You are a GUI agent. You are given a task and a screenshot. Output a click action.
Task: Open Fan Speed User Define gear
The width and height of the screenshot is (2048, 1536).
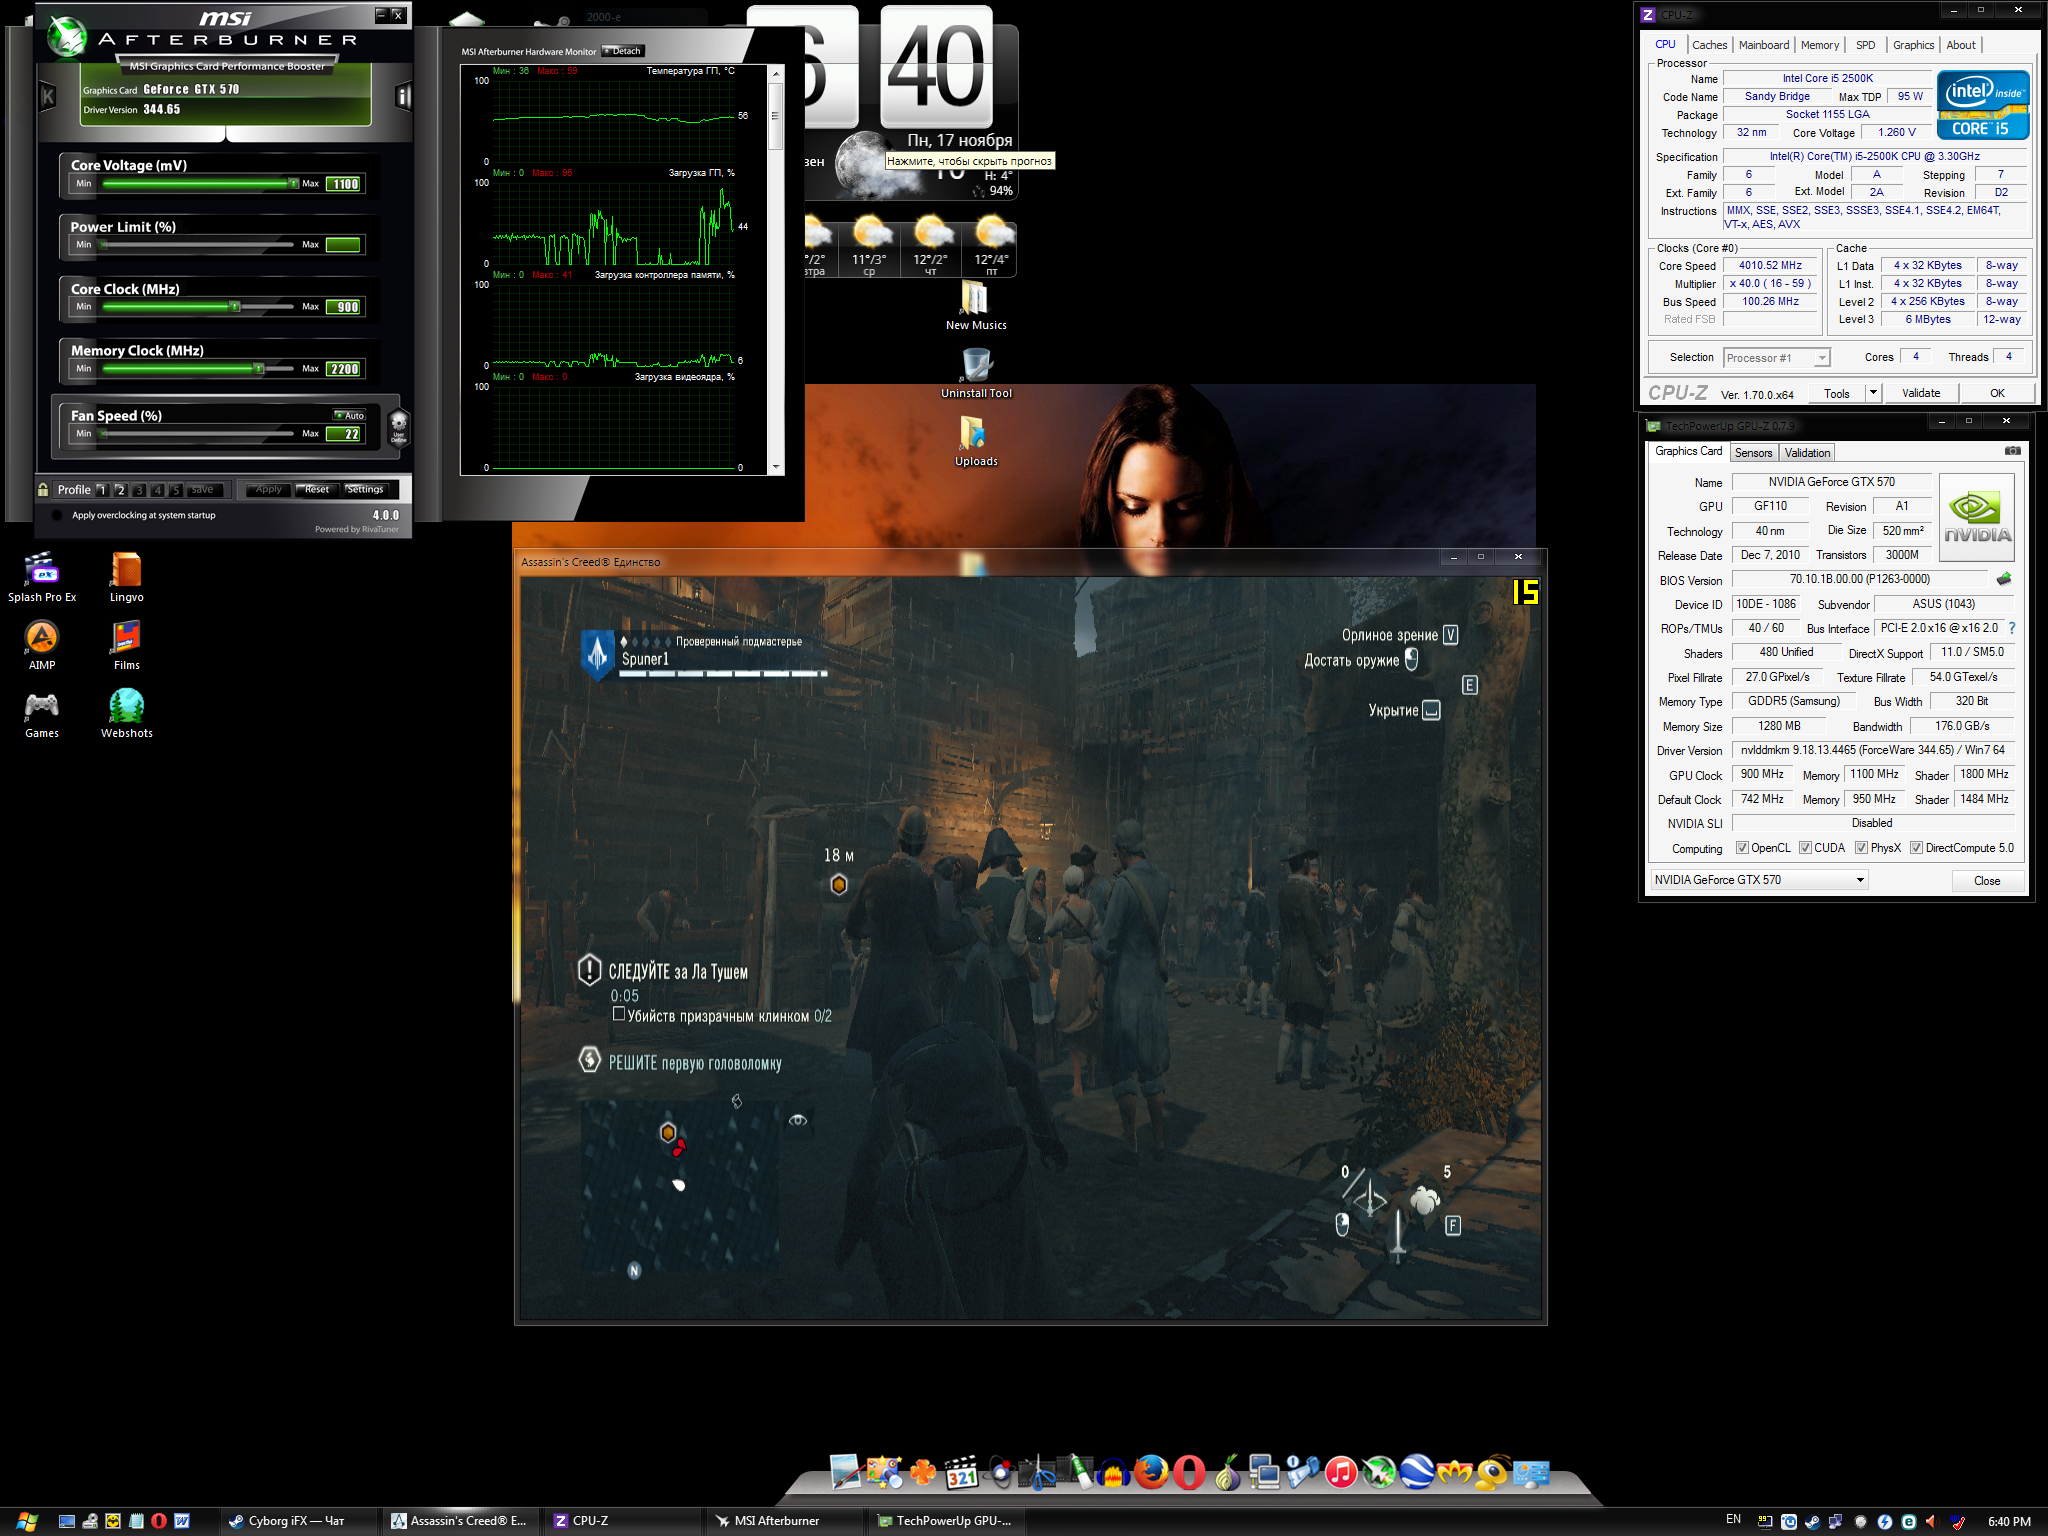coord(399,427)
